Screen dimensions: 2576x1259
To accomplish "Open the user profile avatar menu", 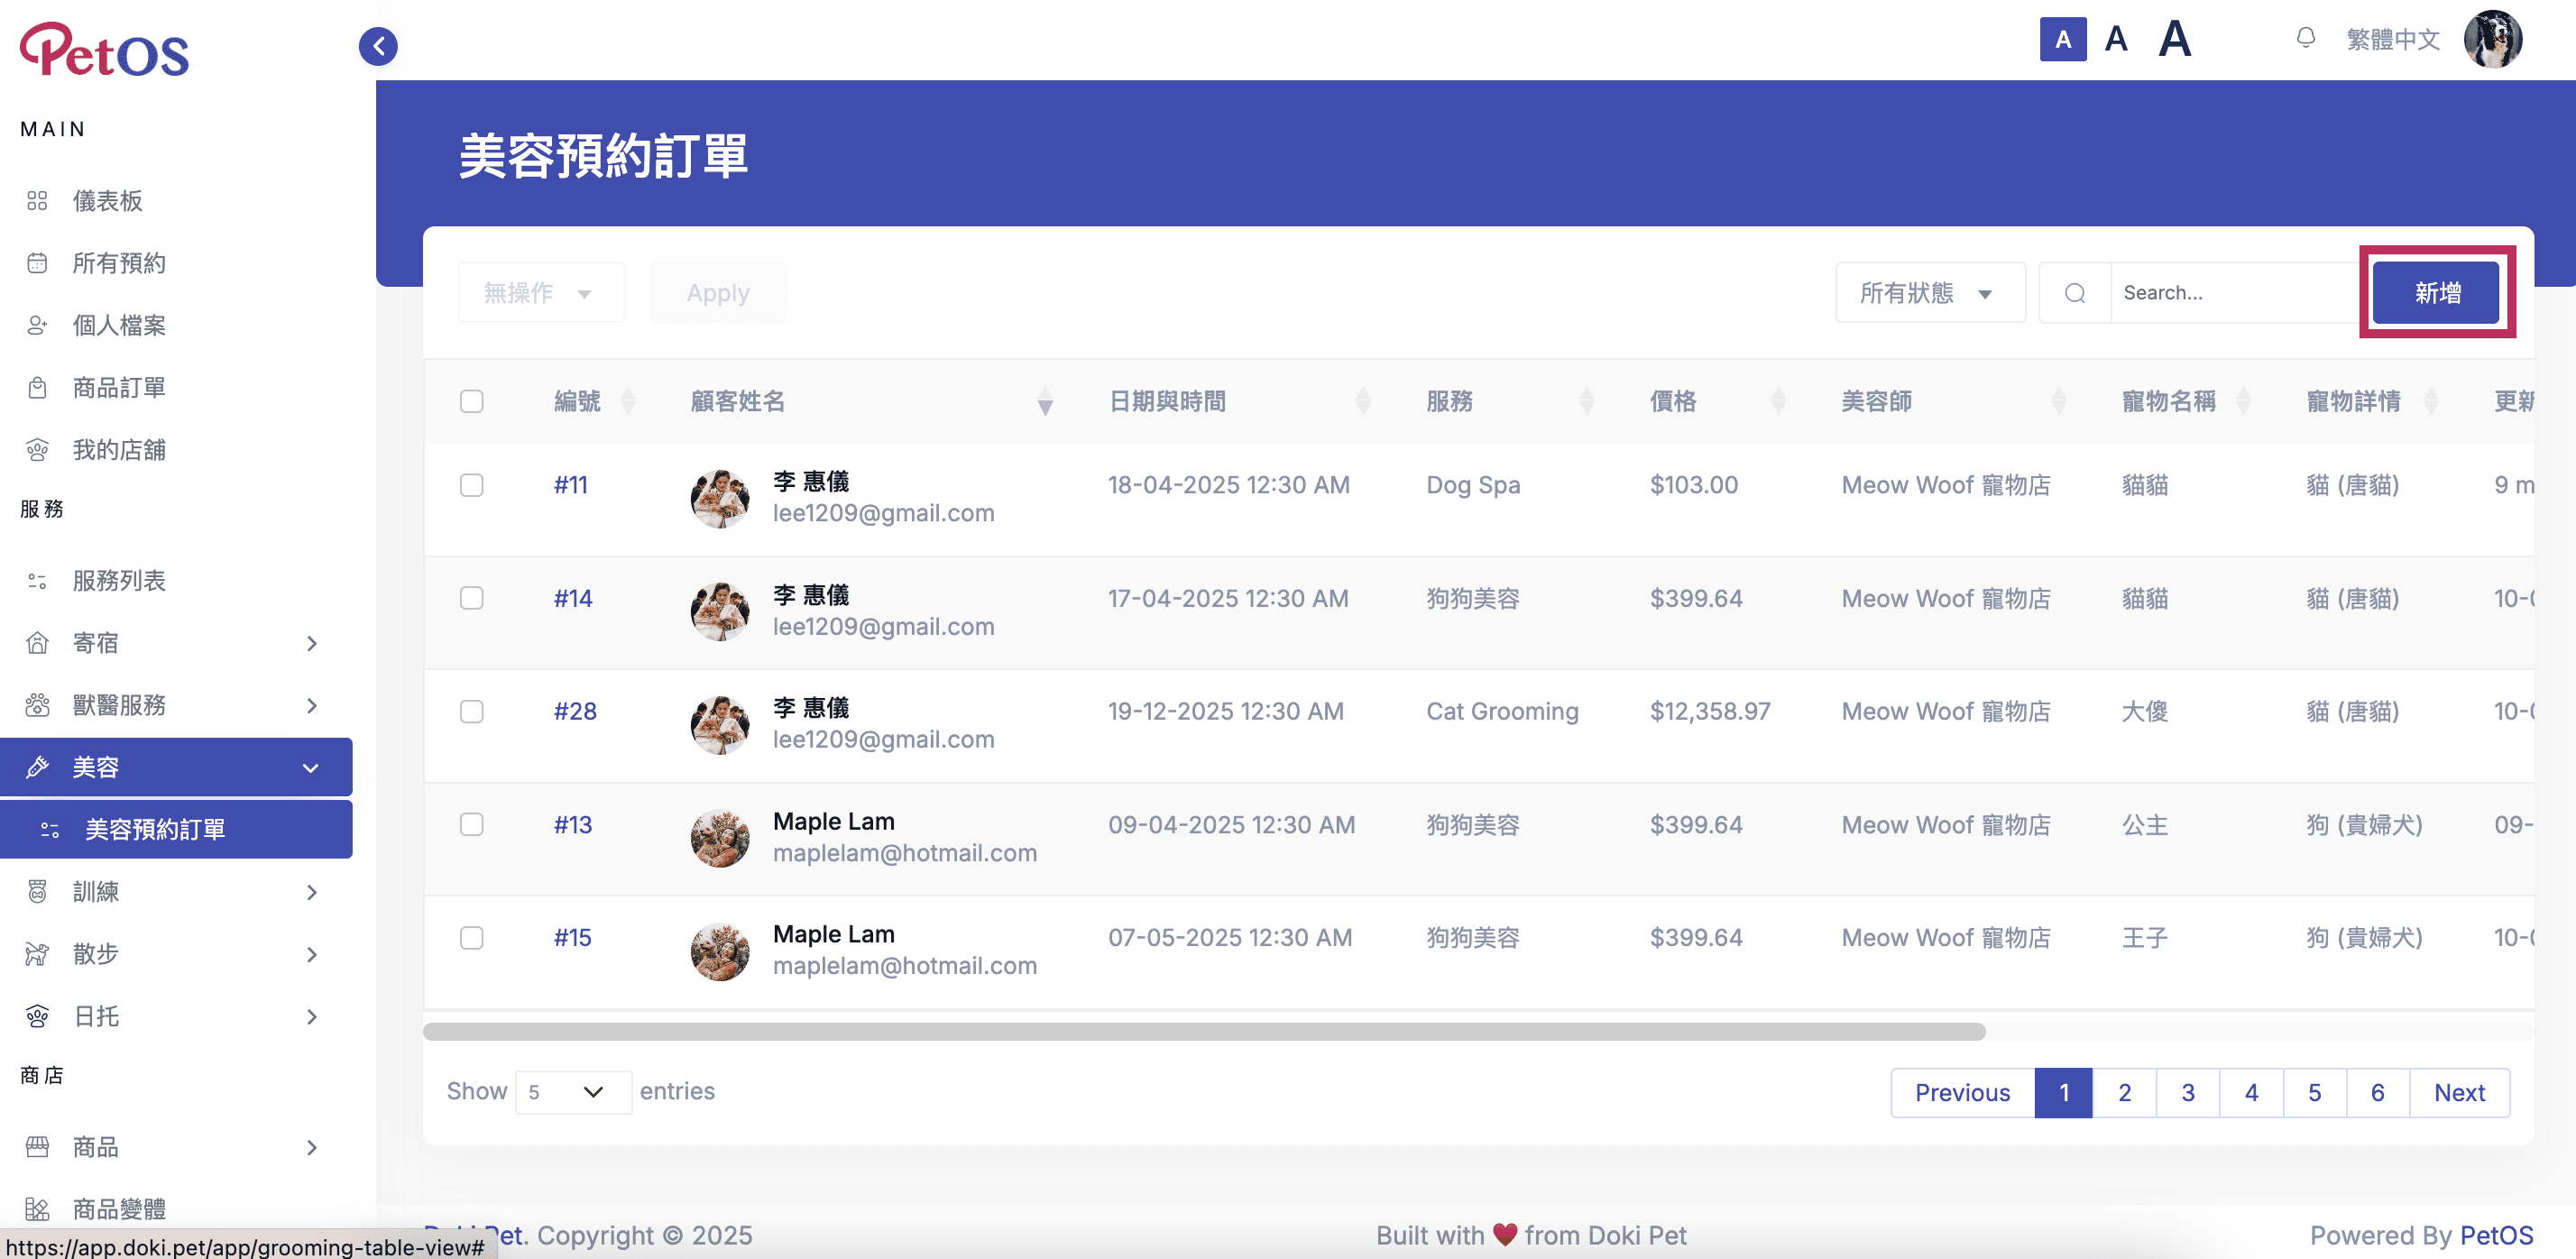I will [x=2493, y=40].
